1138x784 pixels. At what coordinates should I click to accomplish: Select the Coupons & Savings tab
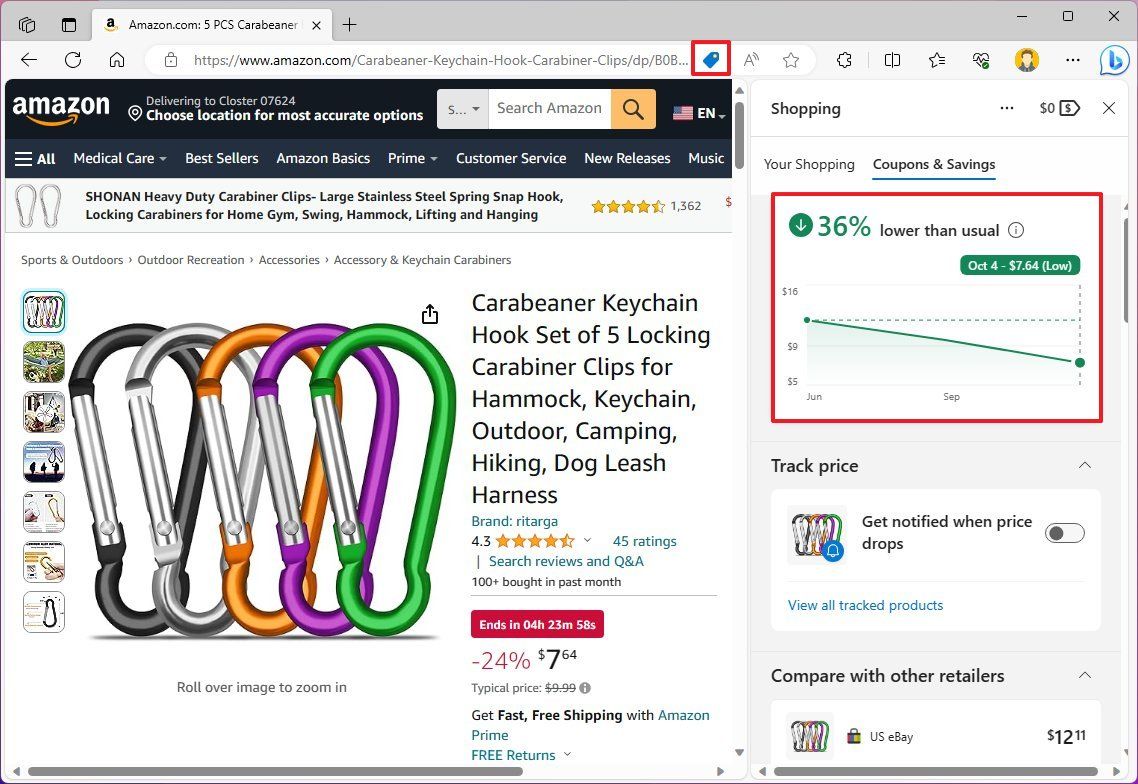933,164
